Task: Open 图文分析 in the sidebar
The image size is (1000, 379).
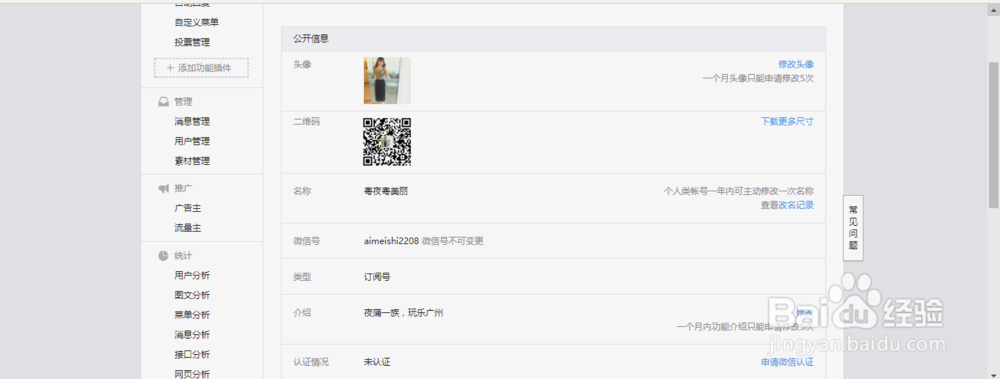Action: [x=192, y=295]
